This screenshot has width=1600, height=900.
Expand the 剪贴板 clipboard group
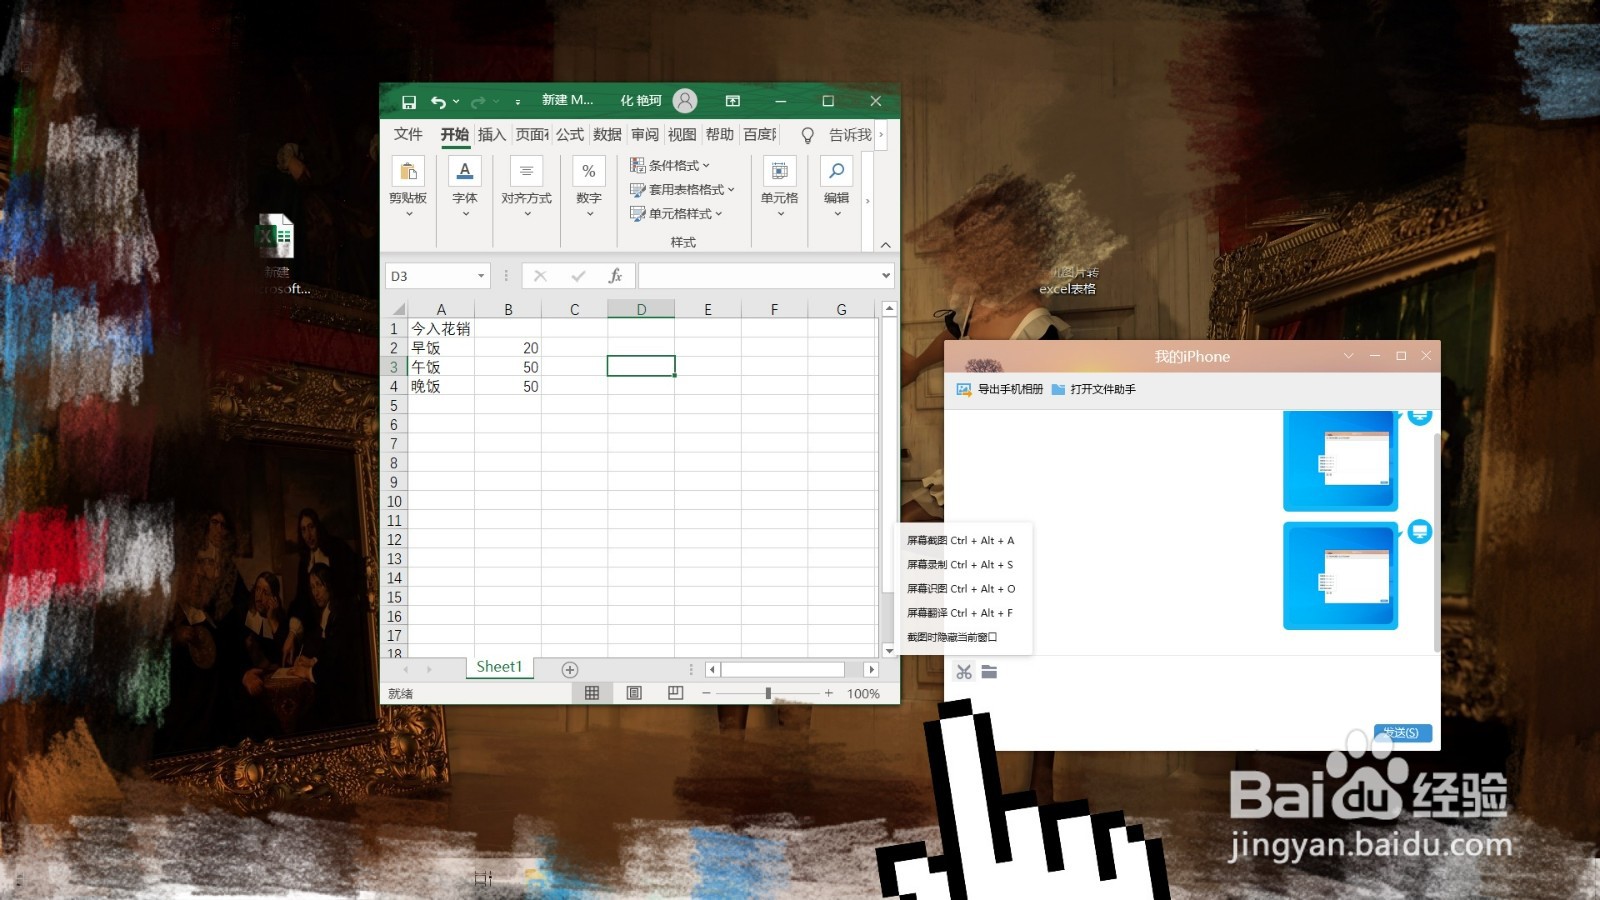click(408, 188)
